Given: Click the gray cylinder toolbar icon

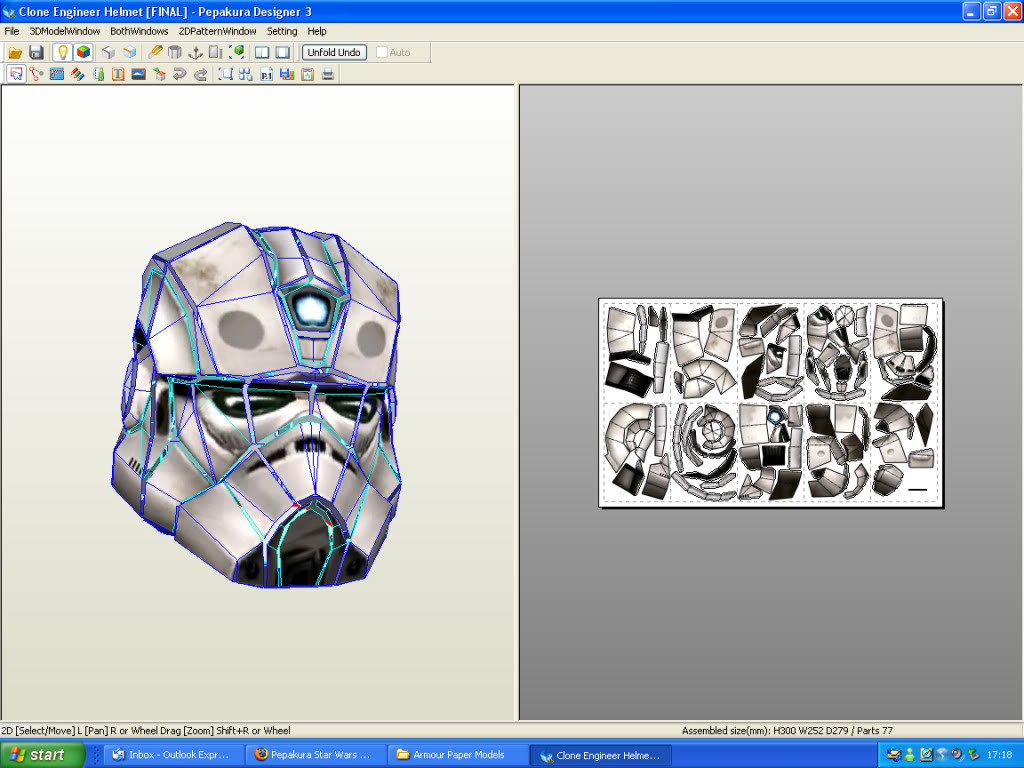Looking at the screenshot, I should (174, 52).
